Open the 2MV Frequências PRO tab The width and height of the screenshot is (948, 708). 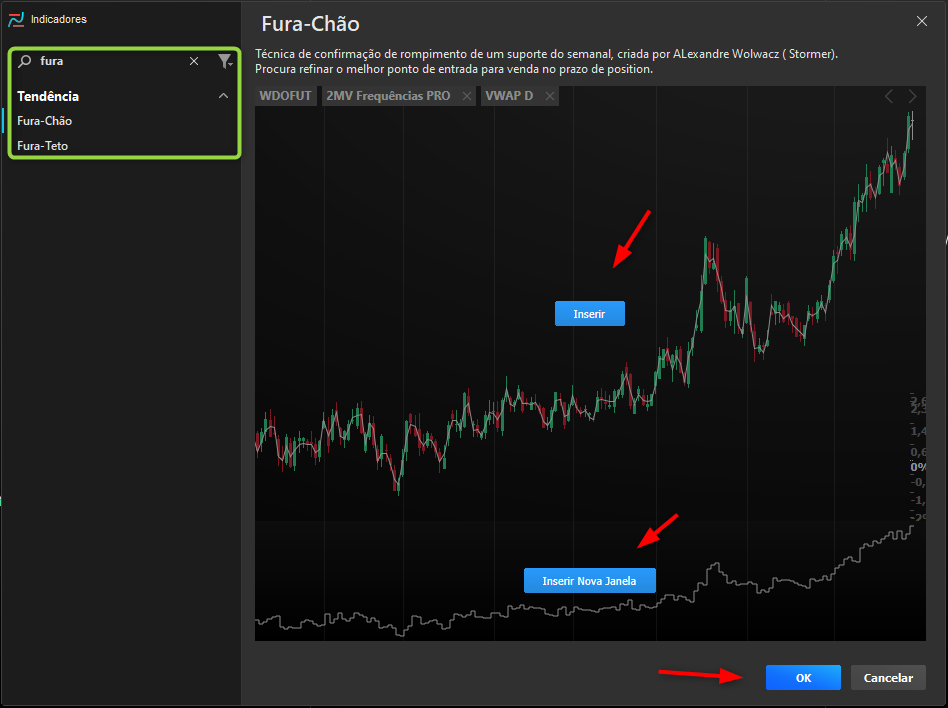388,96
